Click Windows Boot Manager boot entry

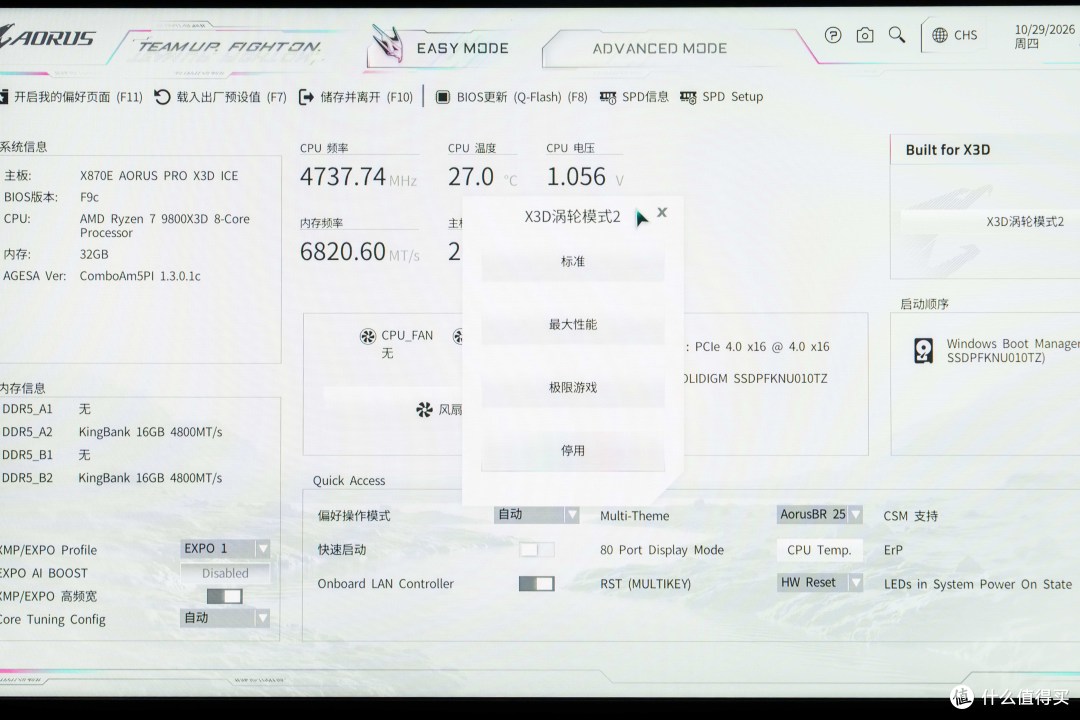[1012, 351]
